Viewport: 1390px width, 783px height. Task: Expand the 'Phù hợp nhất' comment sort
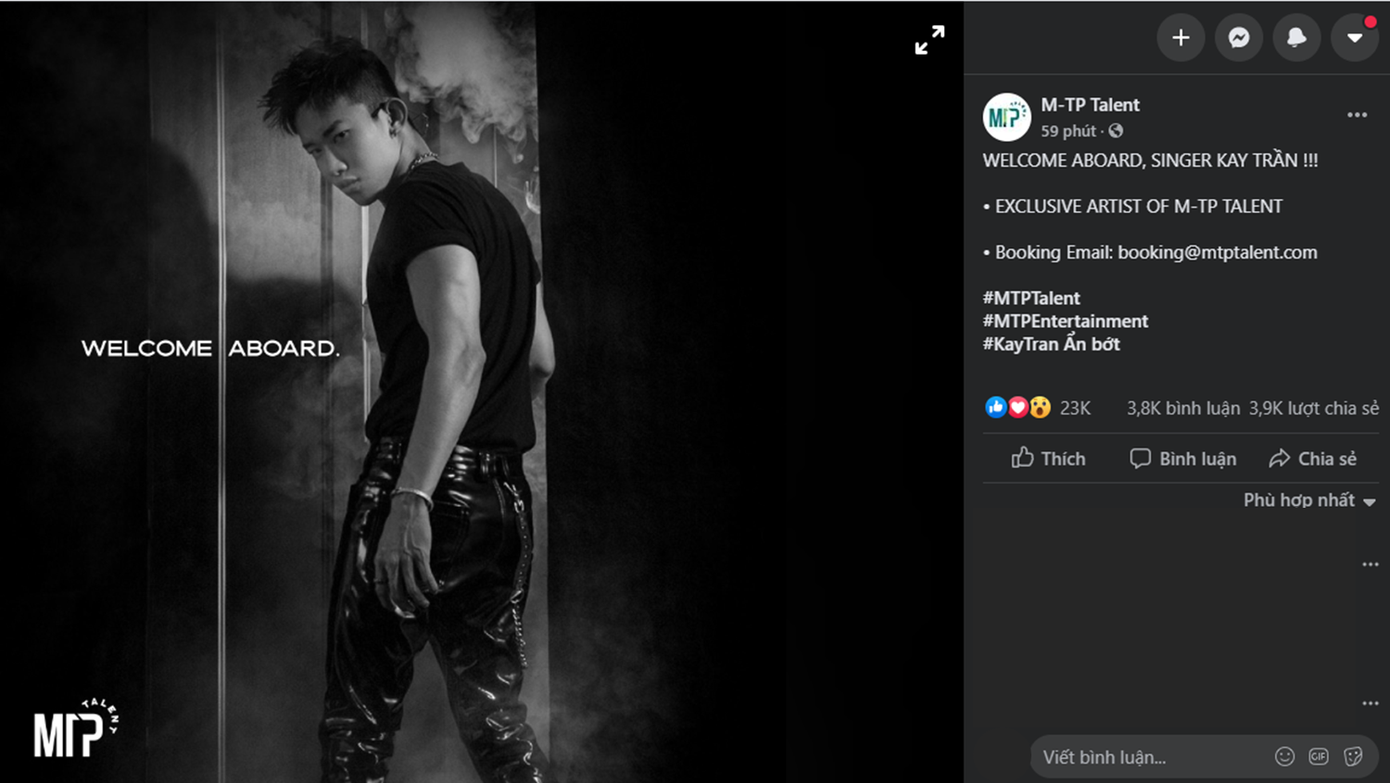click(x=1309, y=500)
